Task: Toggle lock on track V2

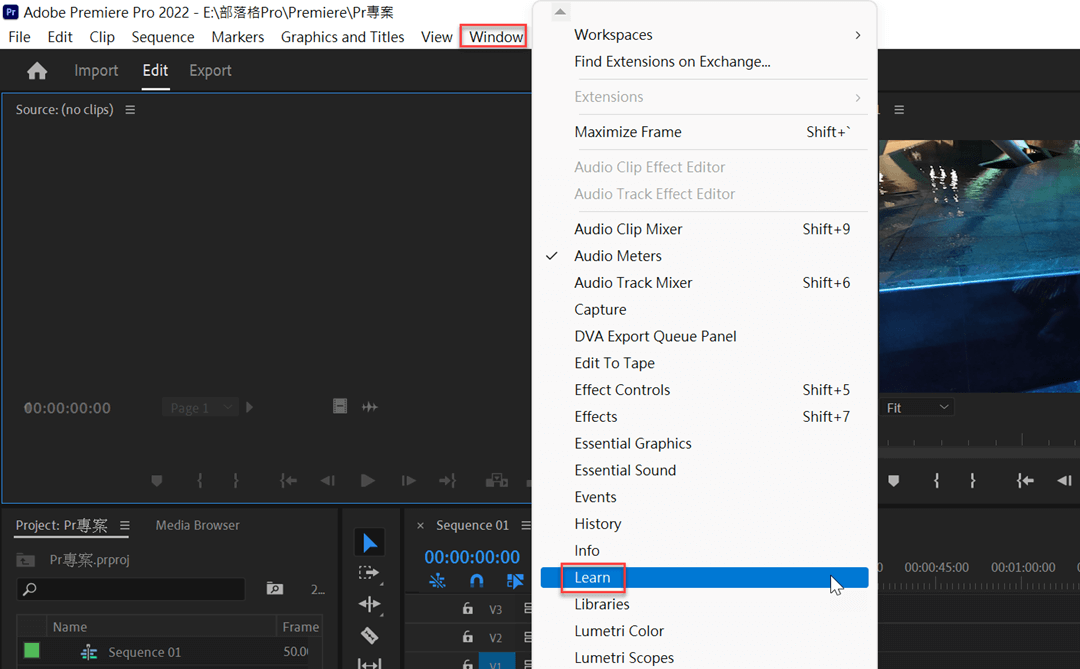Action: (468, 637)
